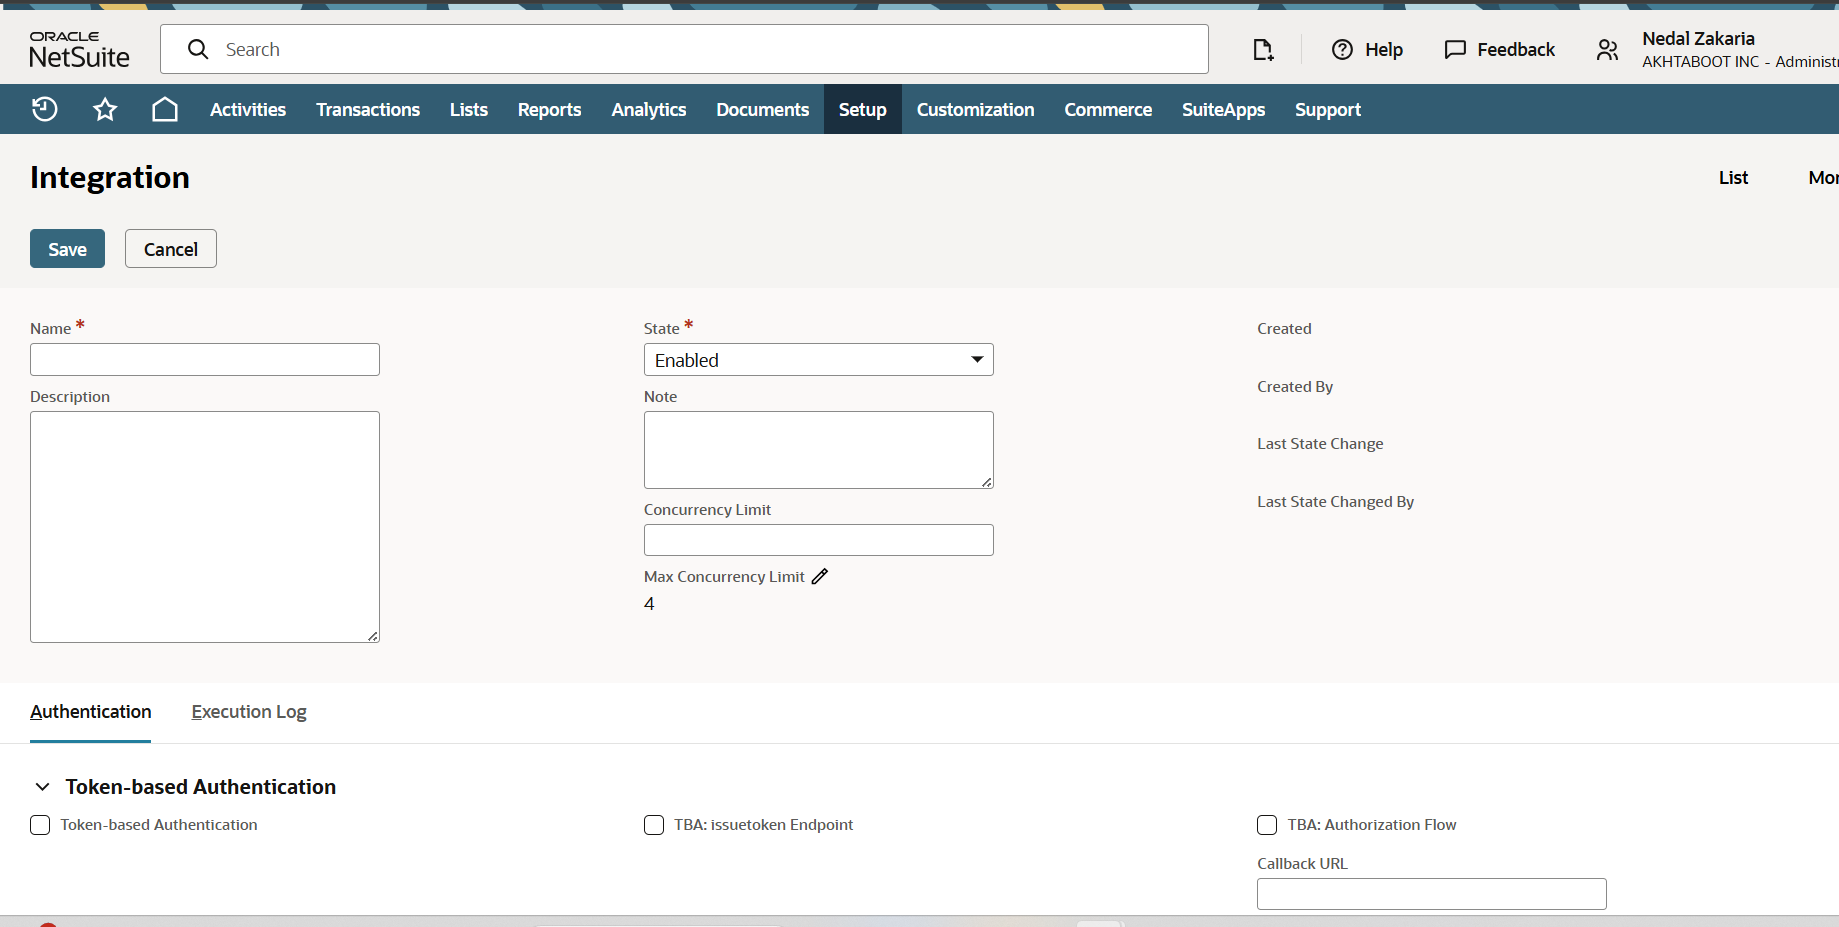Viewport: 1839px width, 927px height.
Task: Open the Commerce menu
Action: coord(1108,109)
